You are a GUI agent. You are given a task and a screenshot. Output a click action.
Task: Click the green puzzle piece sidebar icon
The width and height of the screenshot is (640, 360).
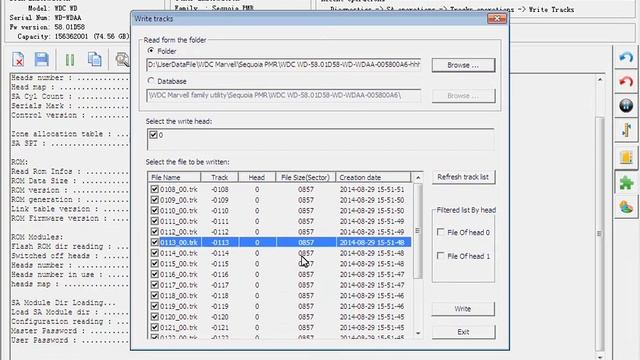[x=626, y=182]
